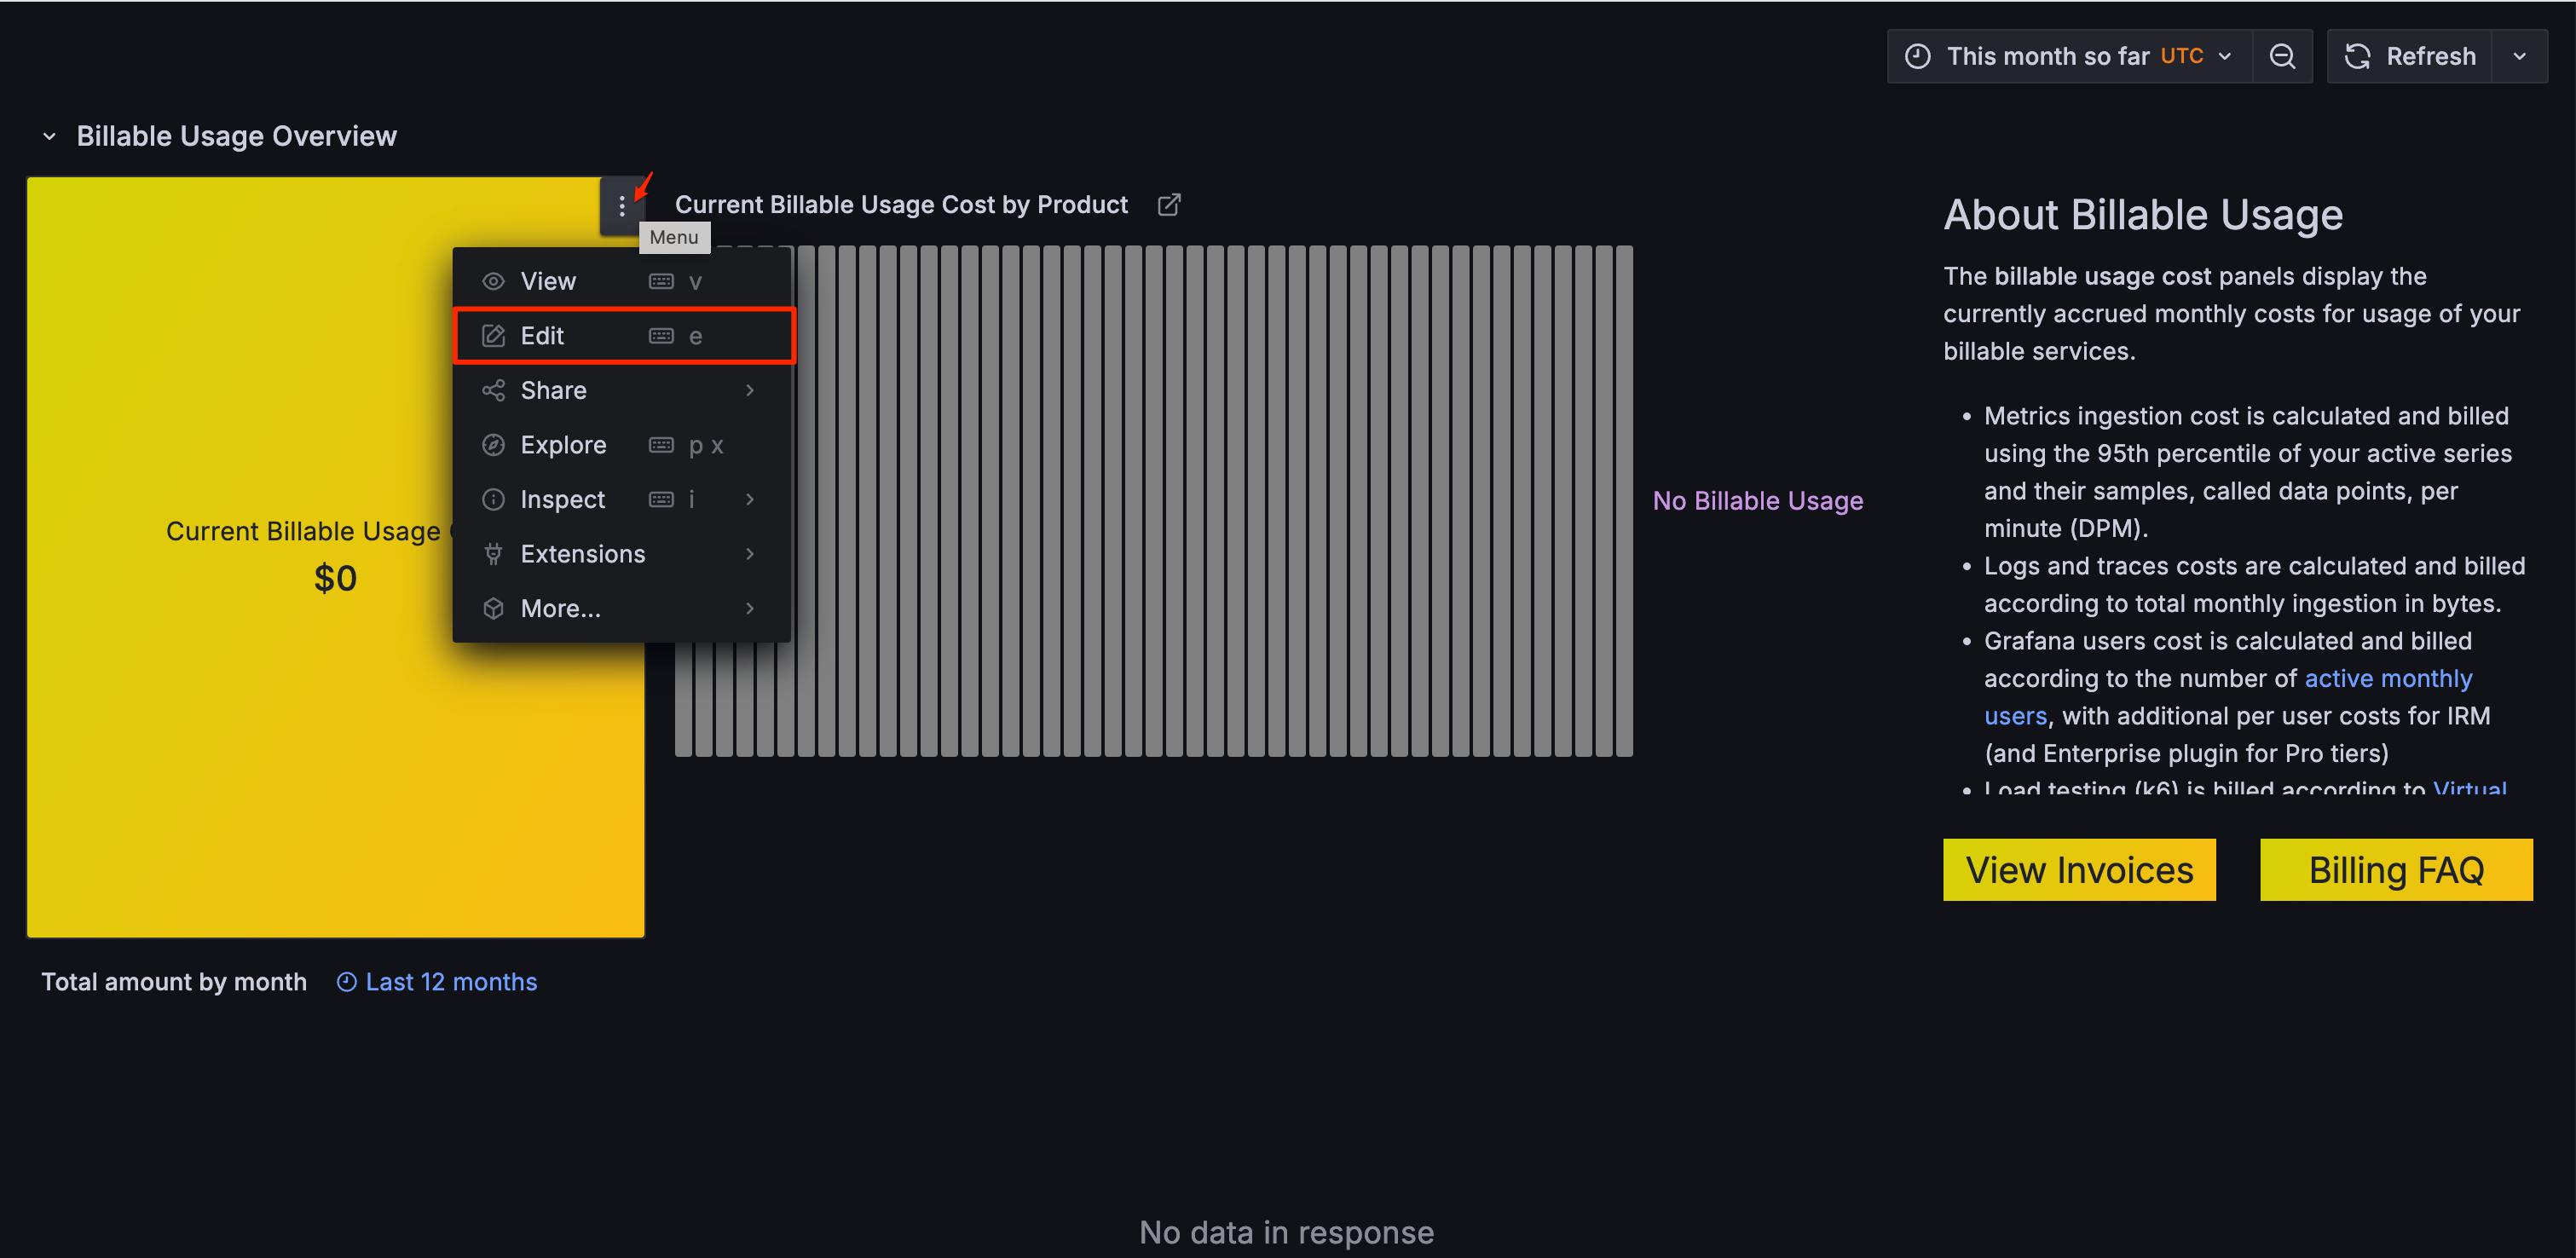Click the View Invoices button
Screen dimensions: 2576x1258
[x=2079, y=869]
